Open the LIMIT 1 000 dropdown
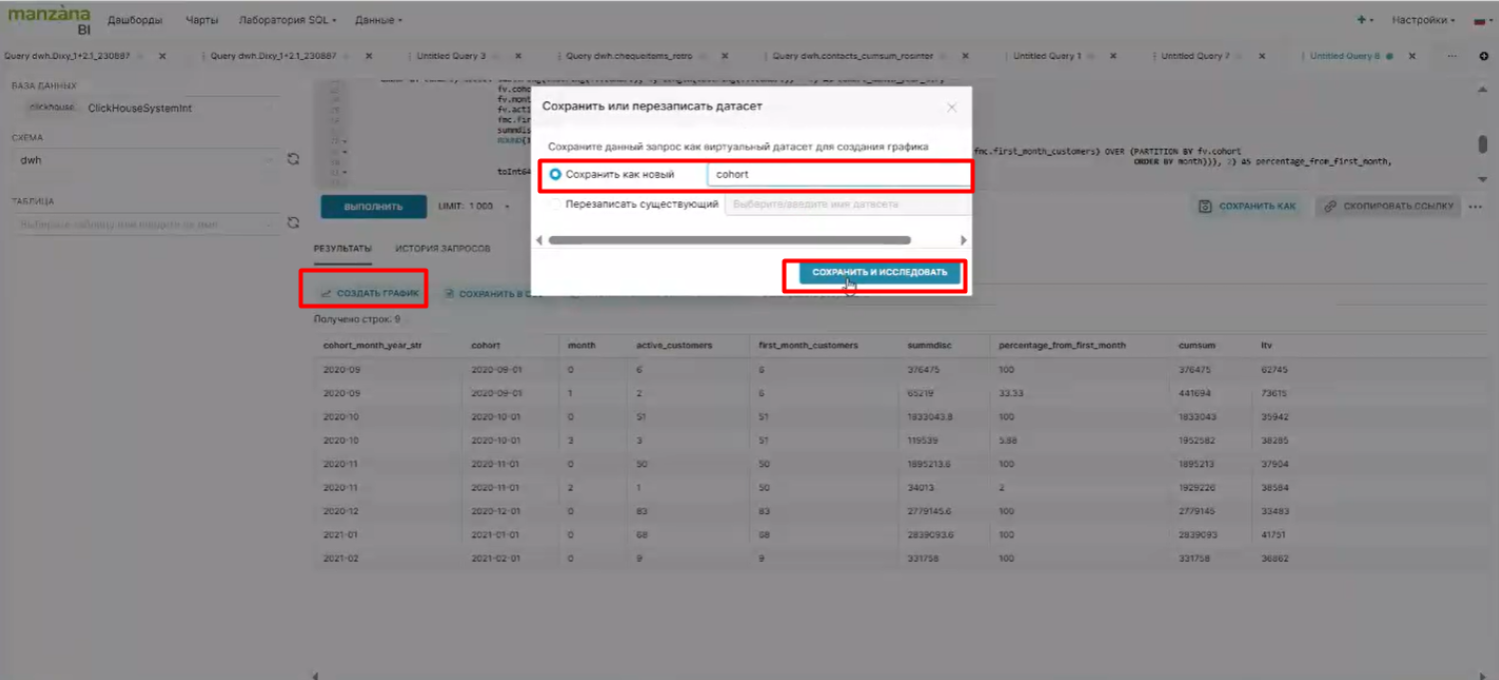The image size is (1499, 680). (x=473, y=207)
